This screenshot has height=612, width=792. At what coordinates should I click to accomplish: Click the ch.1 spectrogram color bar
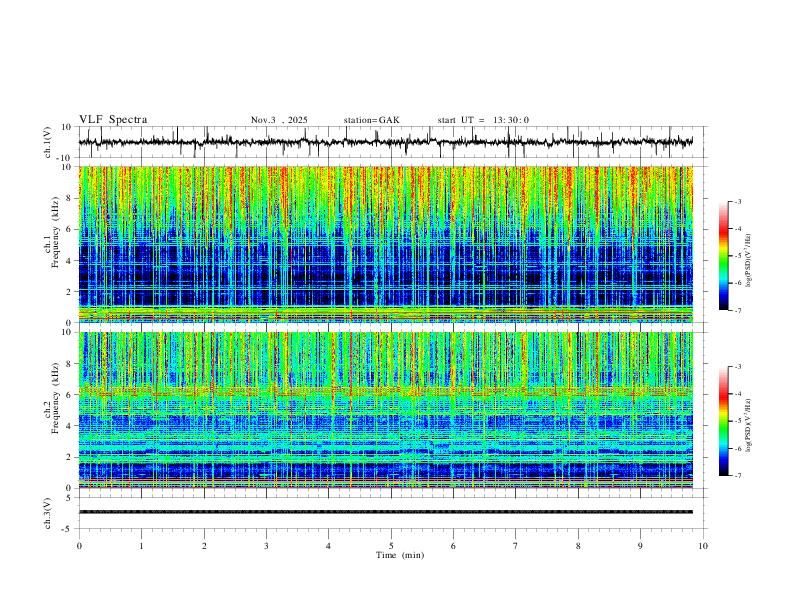723,255
